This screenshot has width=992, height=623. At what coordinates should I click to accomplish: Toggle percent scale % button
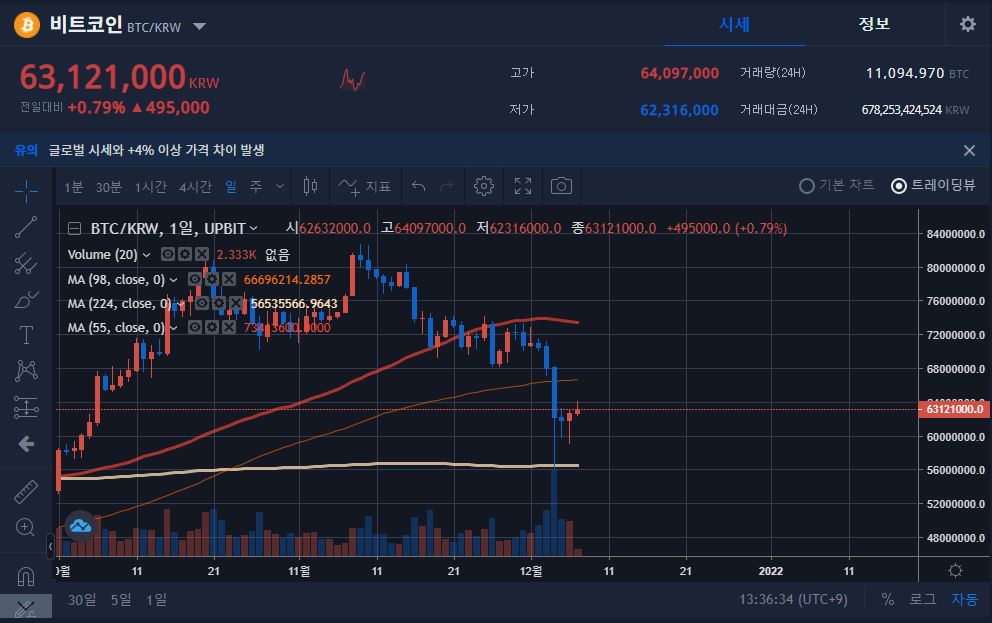tap(888, 599)
